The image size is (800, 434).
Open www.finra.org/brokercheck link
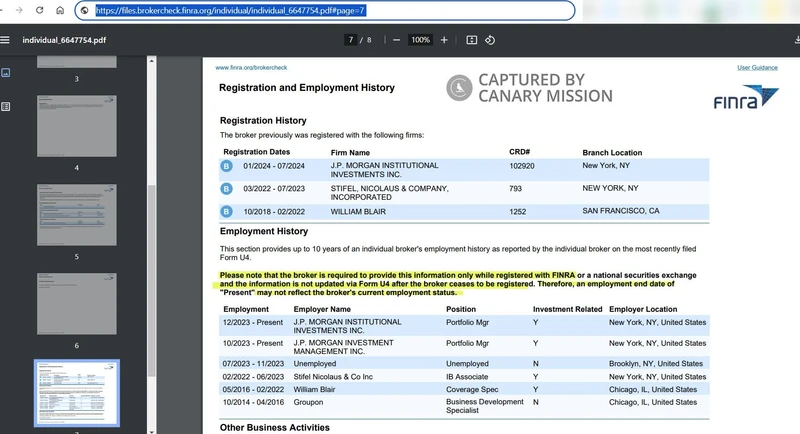pos(251,67)
